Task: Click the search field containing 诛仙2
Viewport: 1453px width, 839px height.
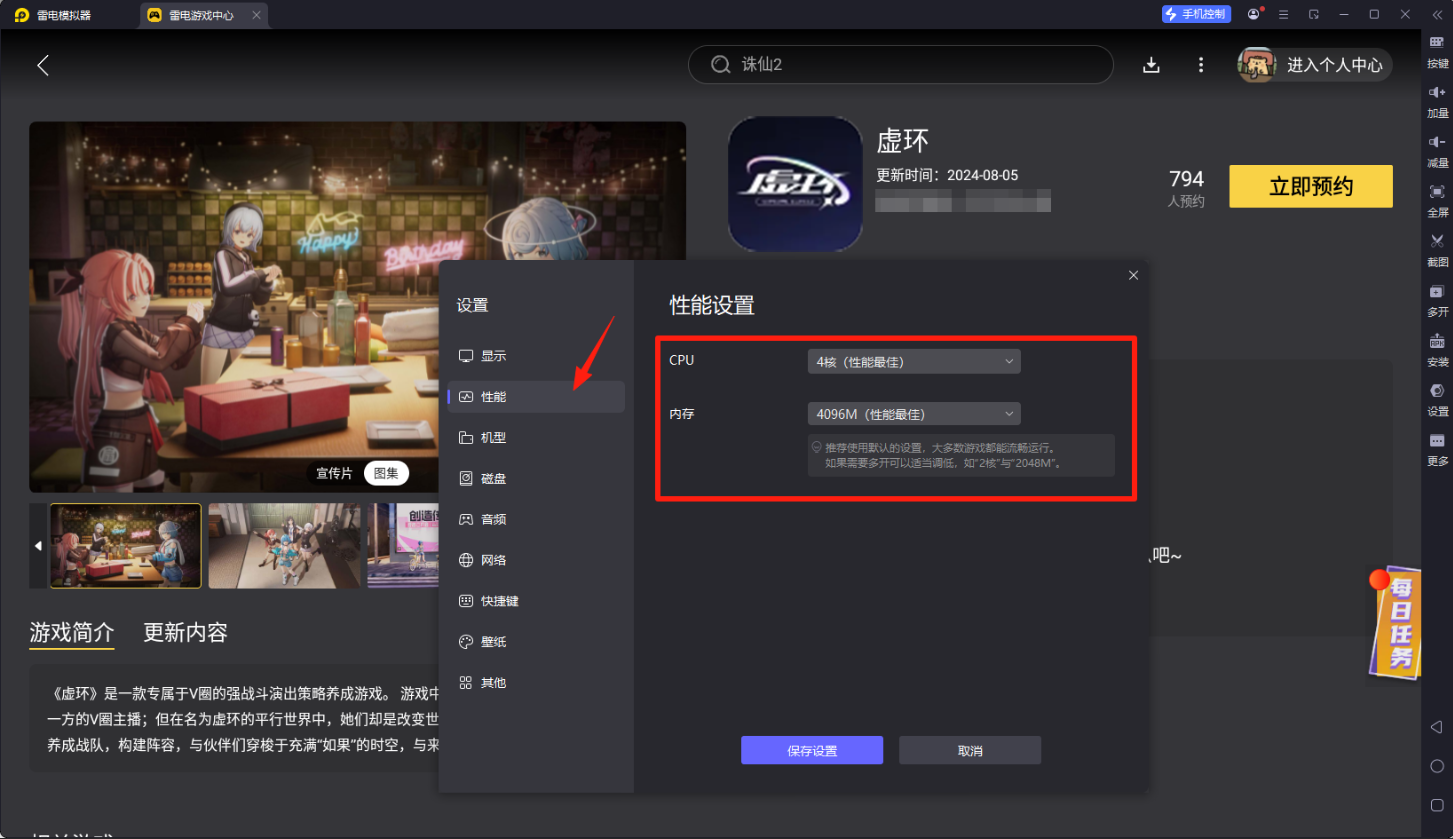Action: pos(900,64)
